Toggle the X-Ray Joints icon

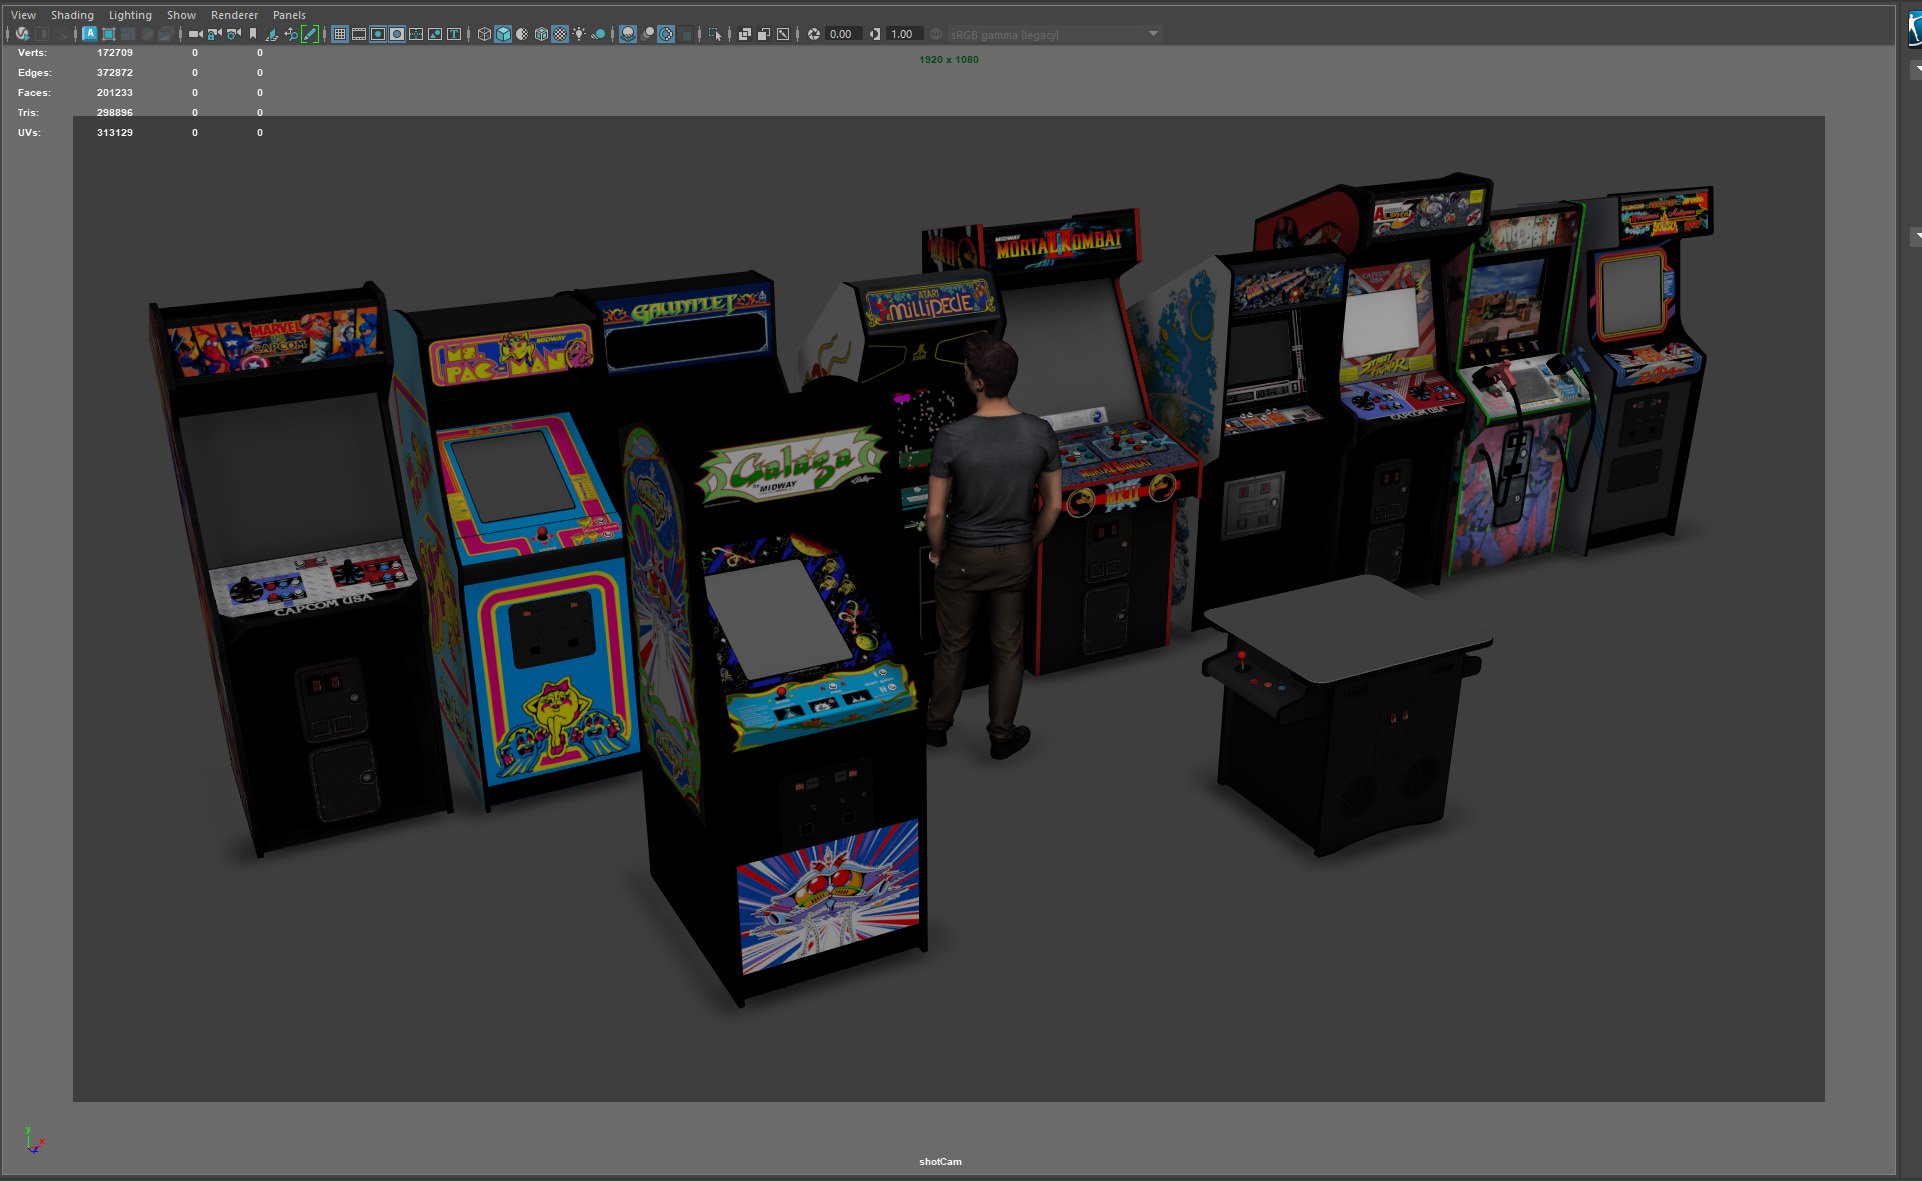point(783,34)
